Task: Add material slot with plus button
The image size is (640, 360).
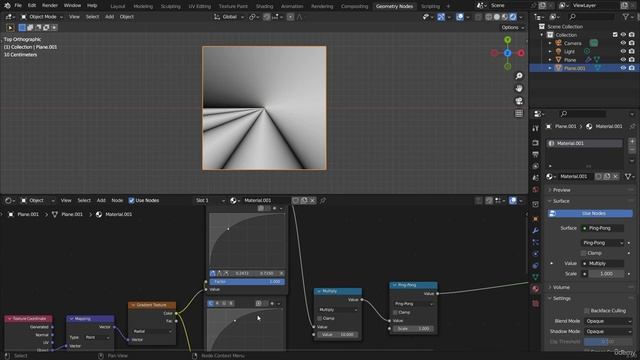Action: [632, 141]
